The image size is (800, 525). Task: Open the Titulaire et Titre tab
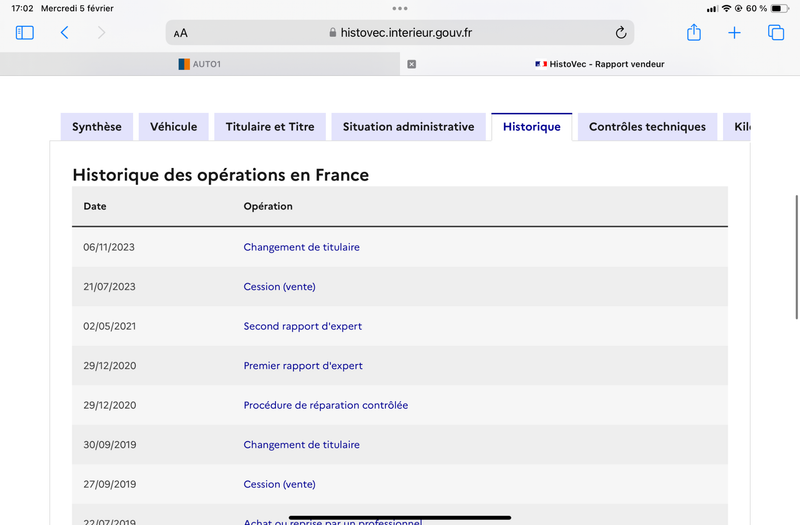coord(270,127)
